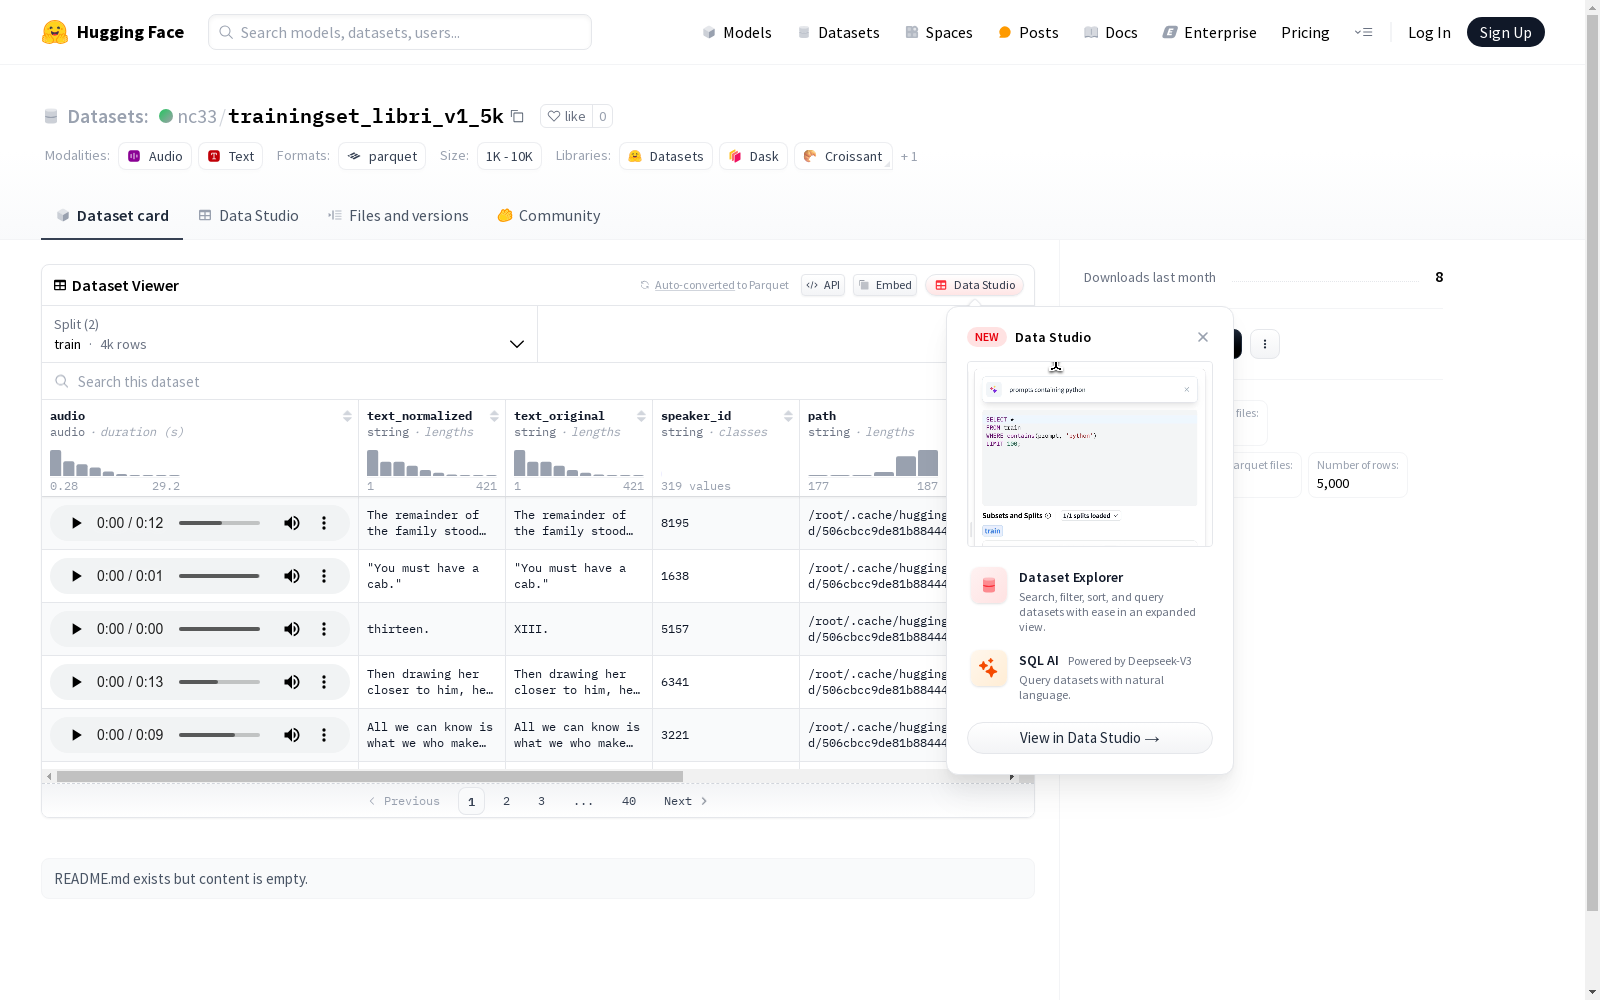Copy dataset name with the copy icon
The image size is (1600, 1000).
click(x=517, y=116)
